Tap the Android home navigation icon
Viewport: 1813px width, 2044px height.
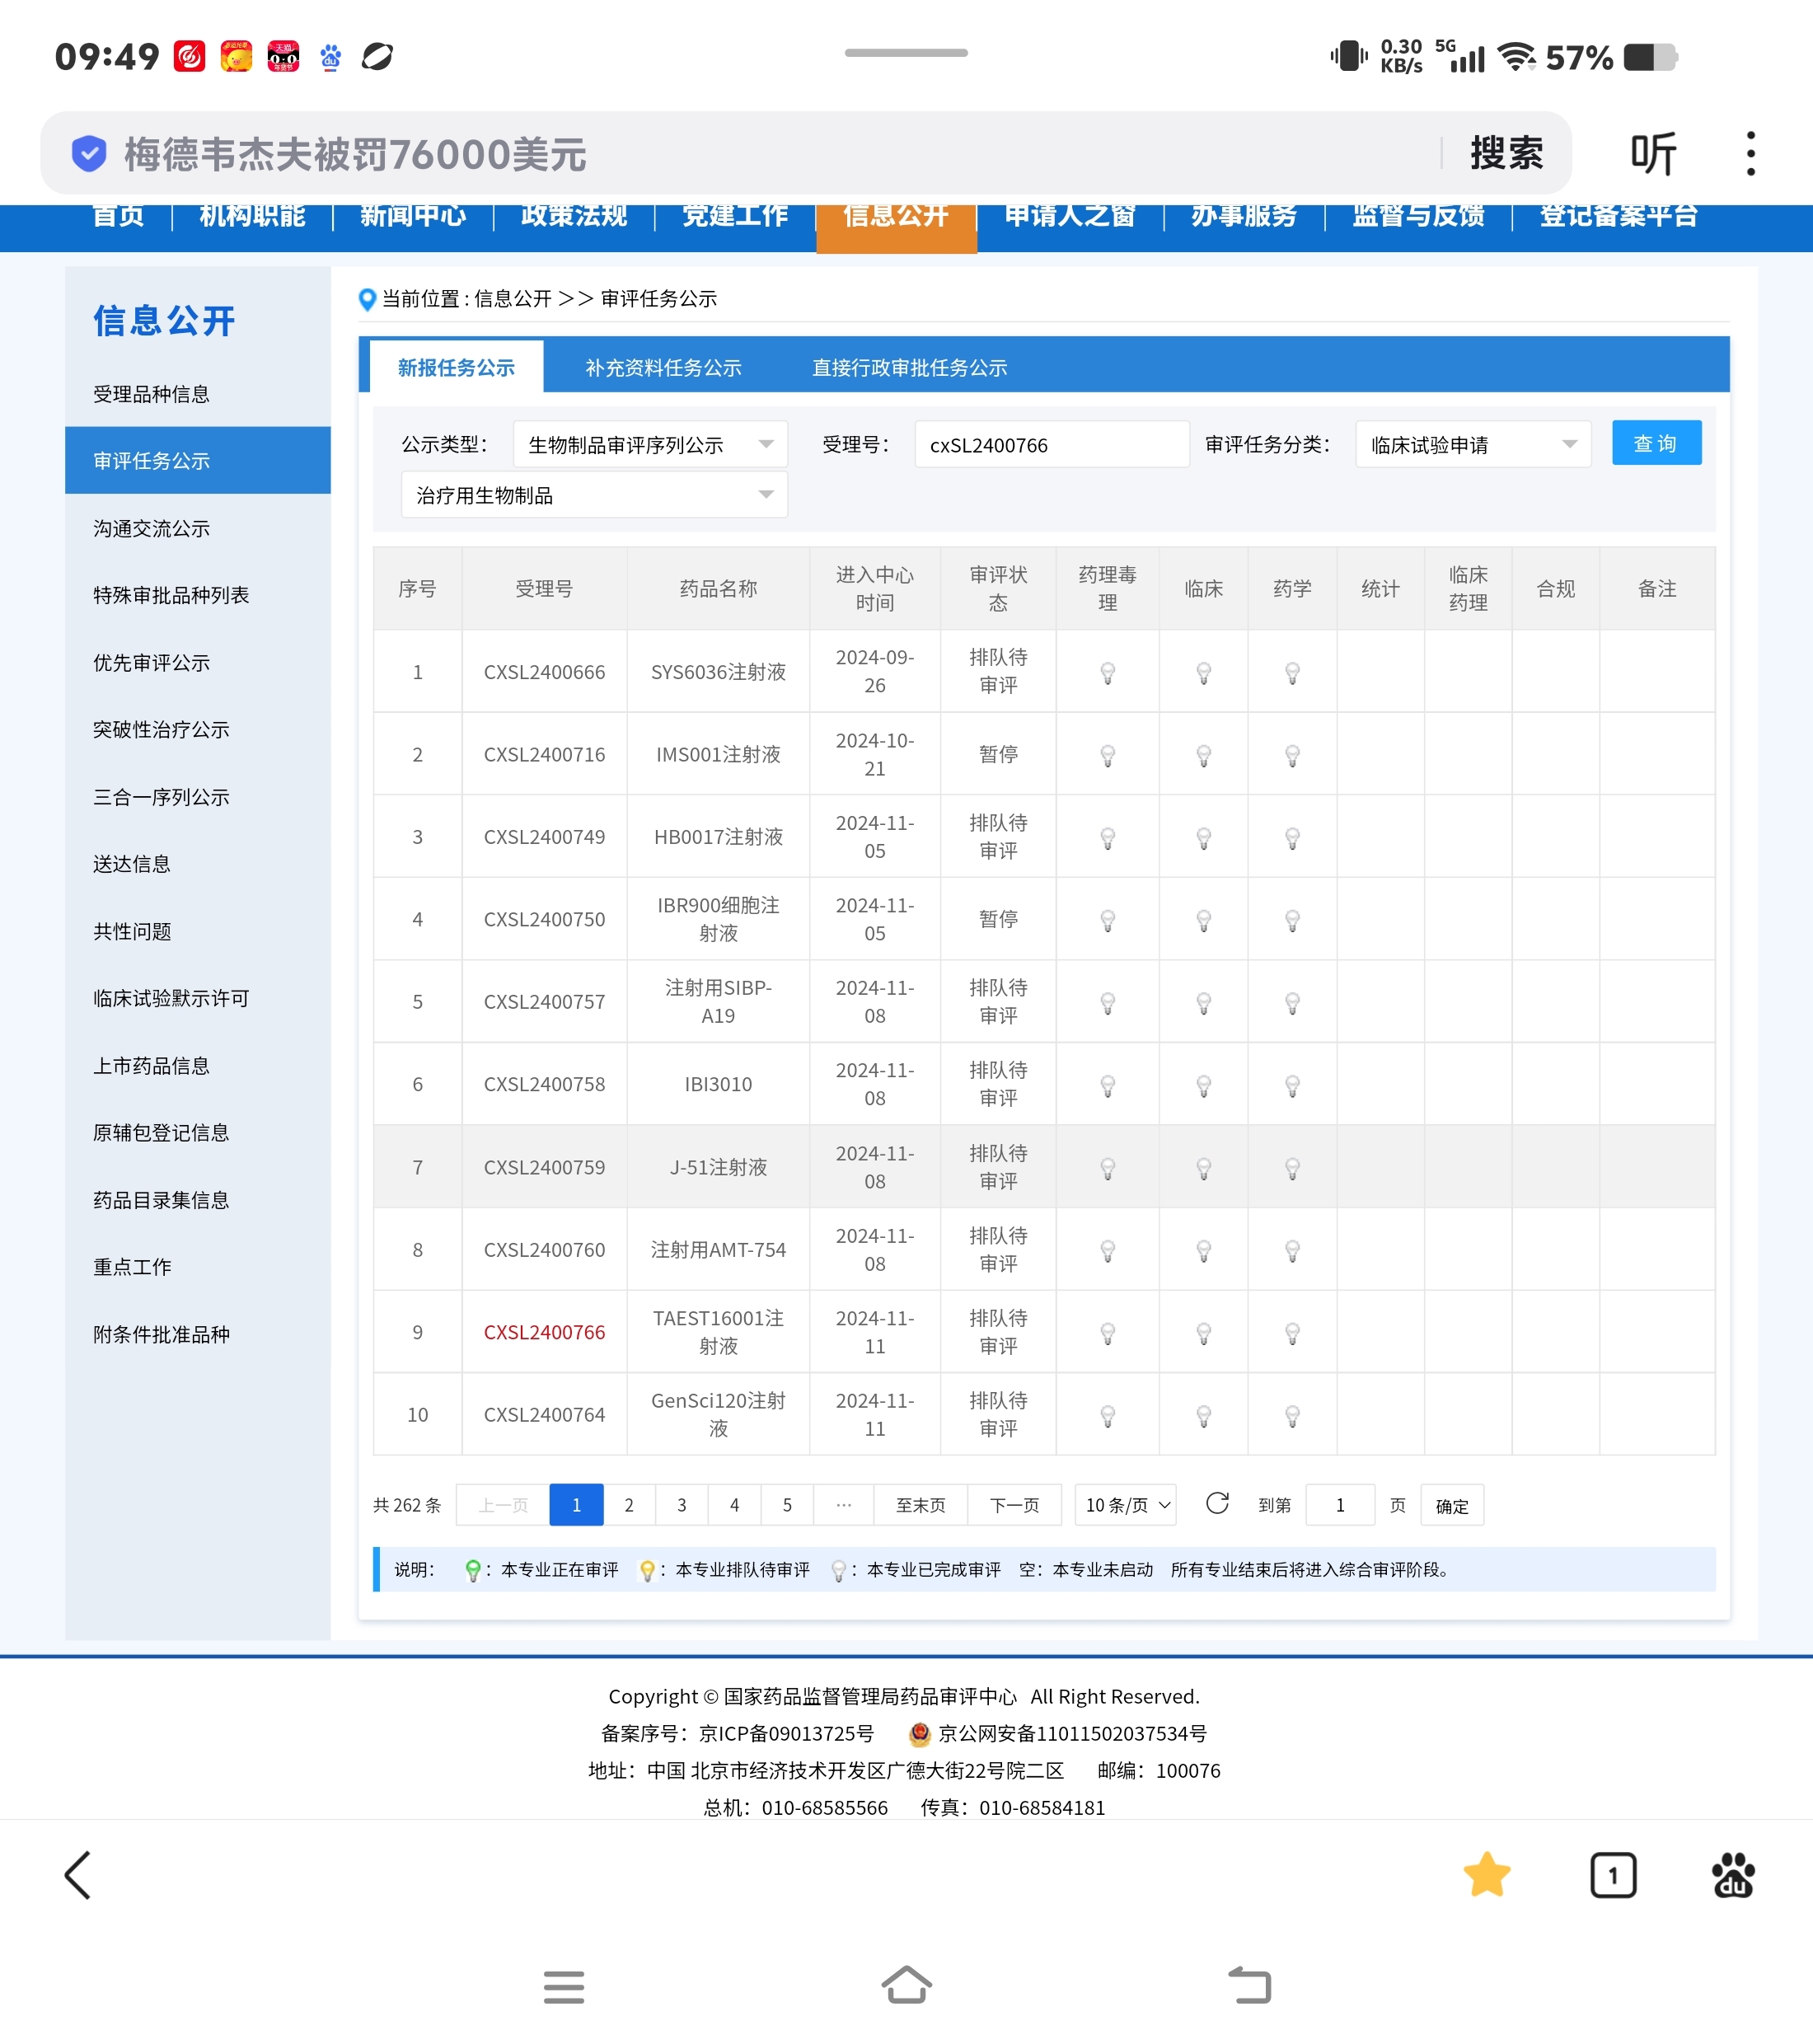[x=906, y=1985]
